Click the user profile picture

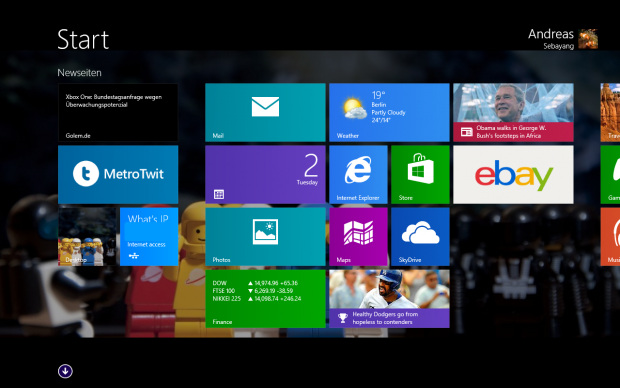[x=588, y=39]
